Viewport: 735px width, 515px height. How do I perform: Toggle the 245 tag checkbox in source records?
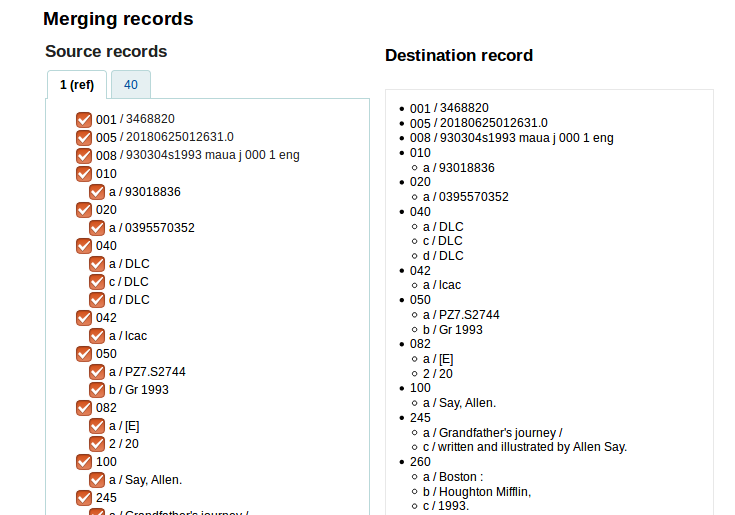[x=84, y=498]
